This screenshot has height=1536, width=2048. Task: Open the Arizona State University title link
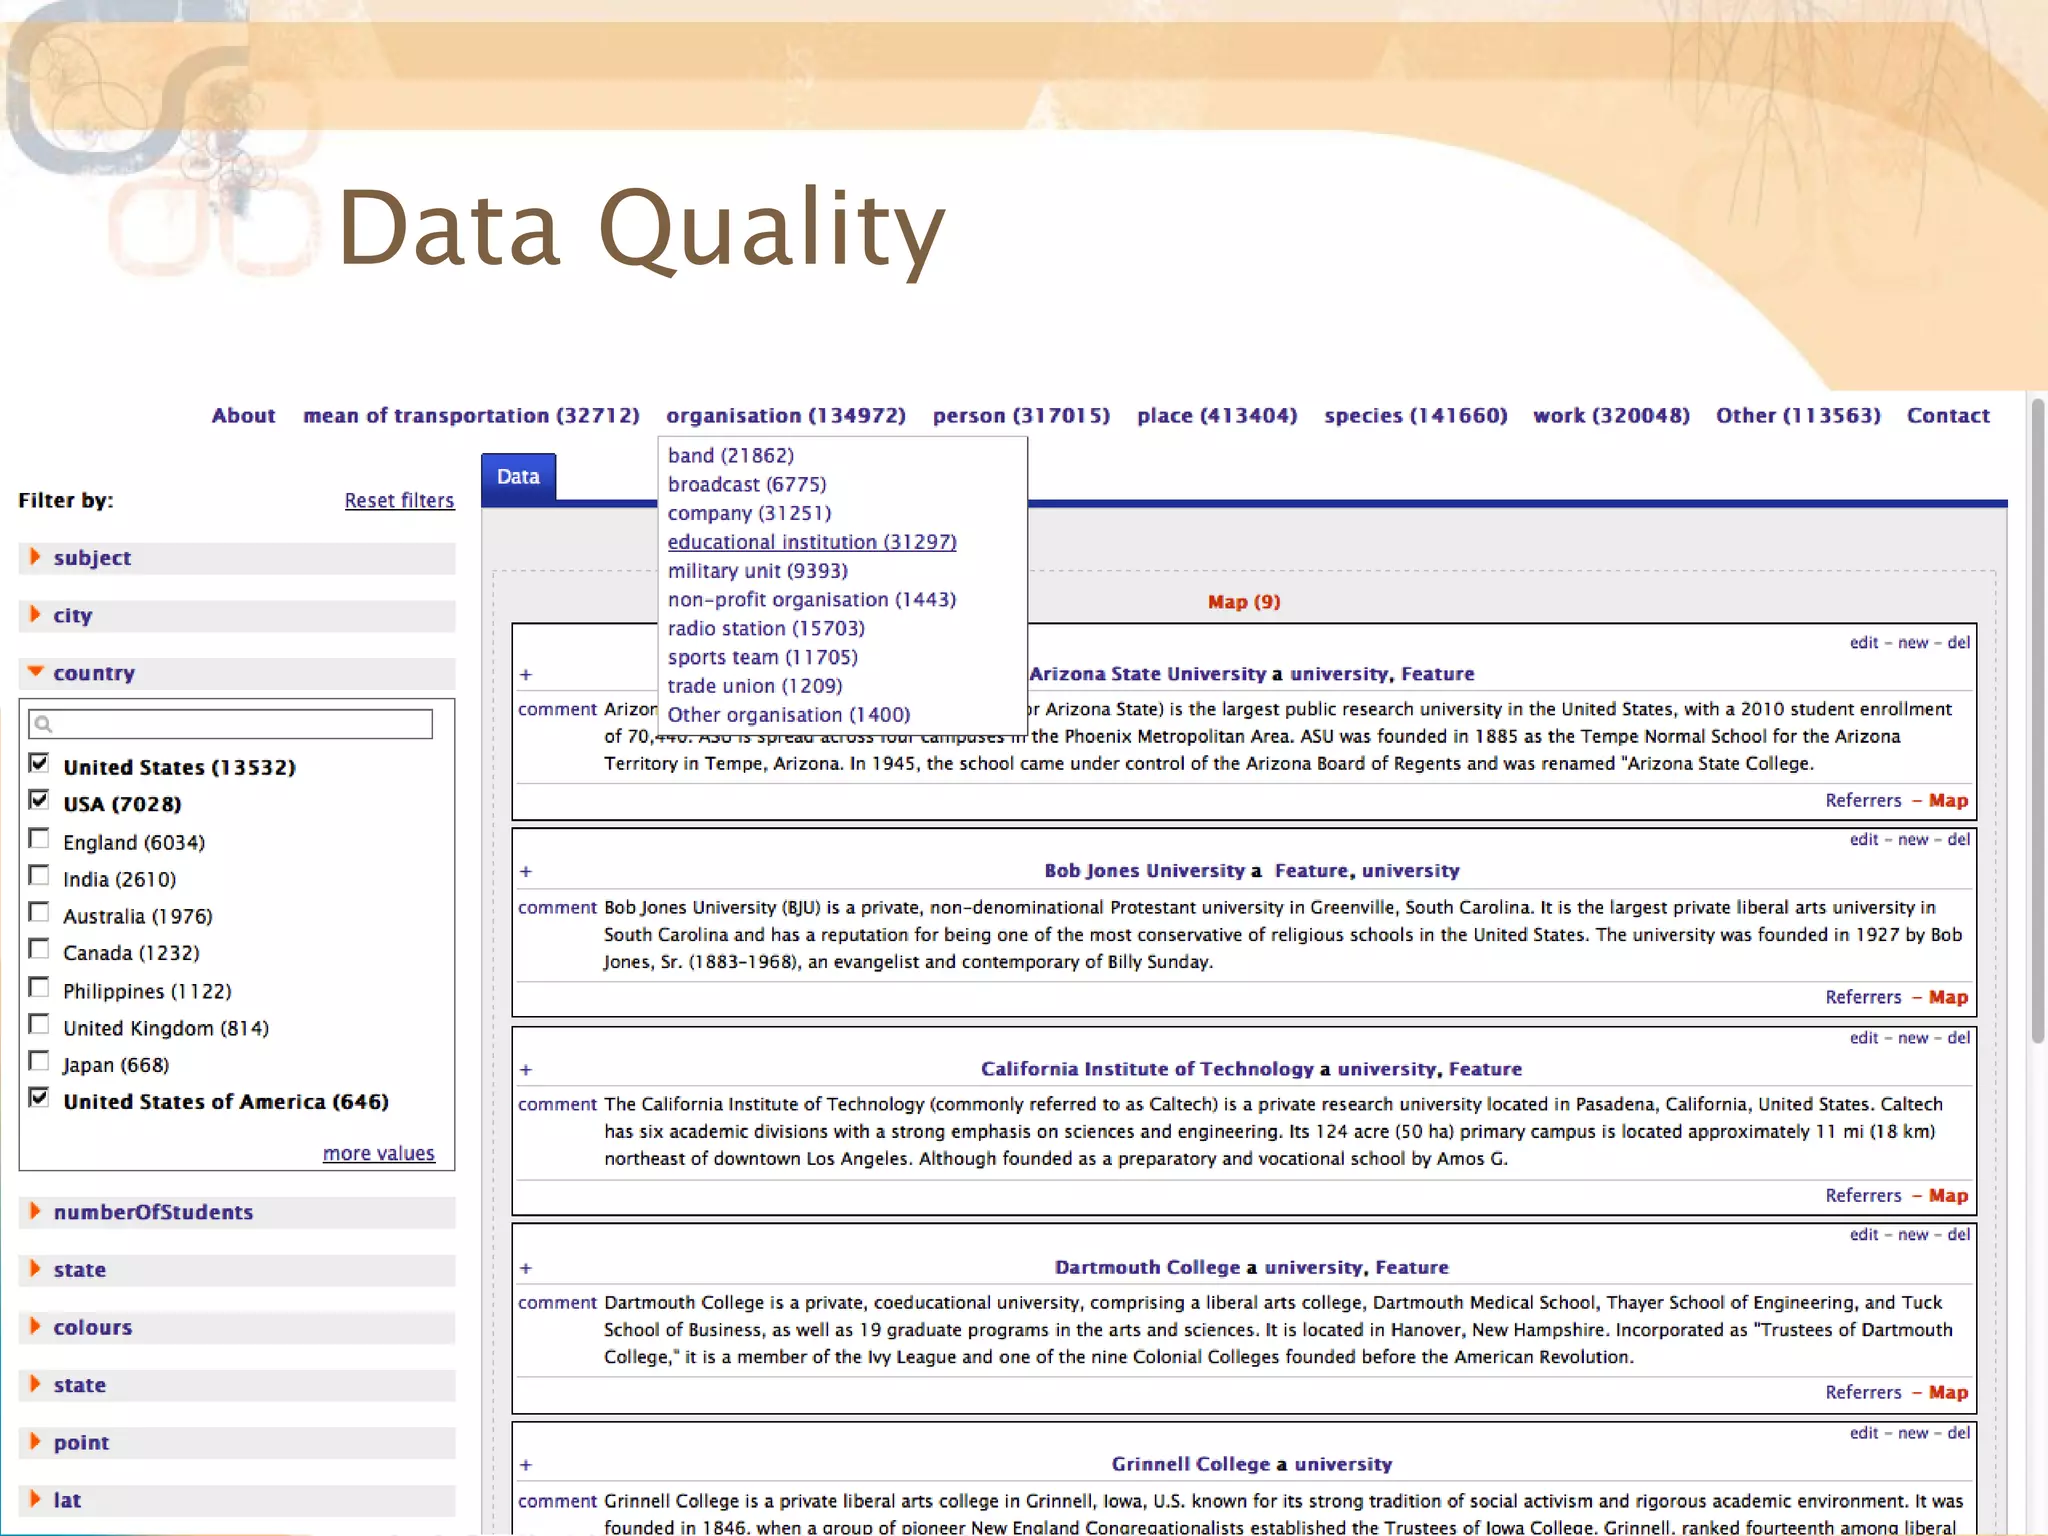[x=1148, y=675]
